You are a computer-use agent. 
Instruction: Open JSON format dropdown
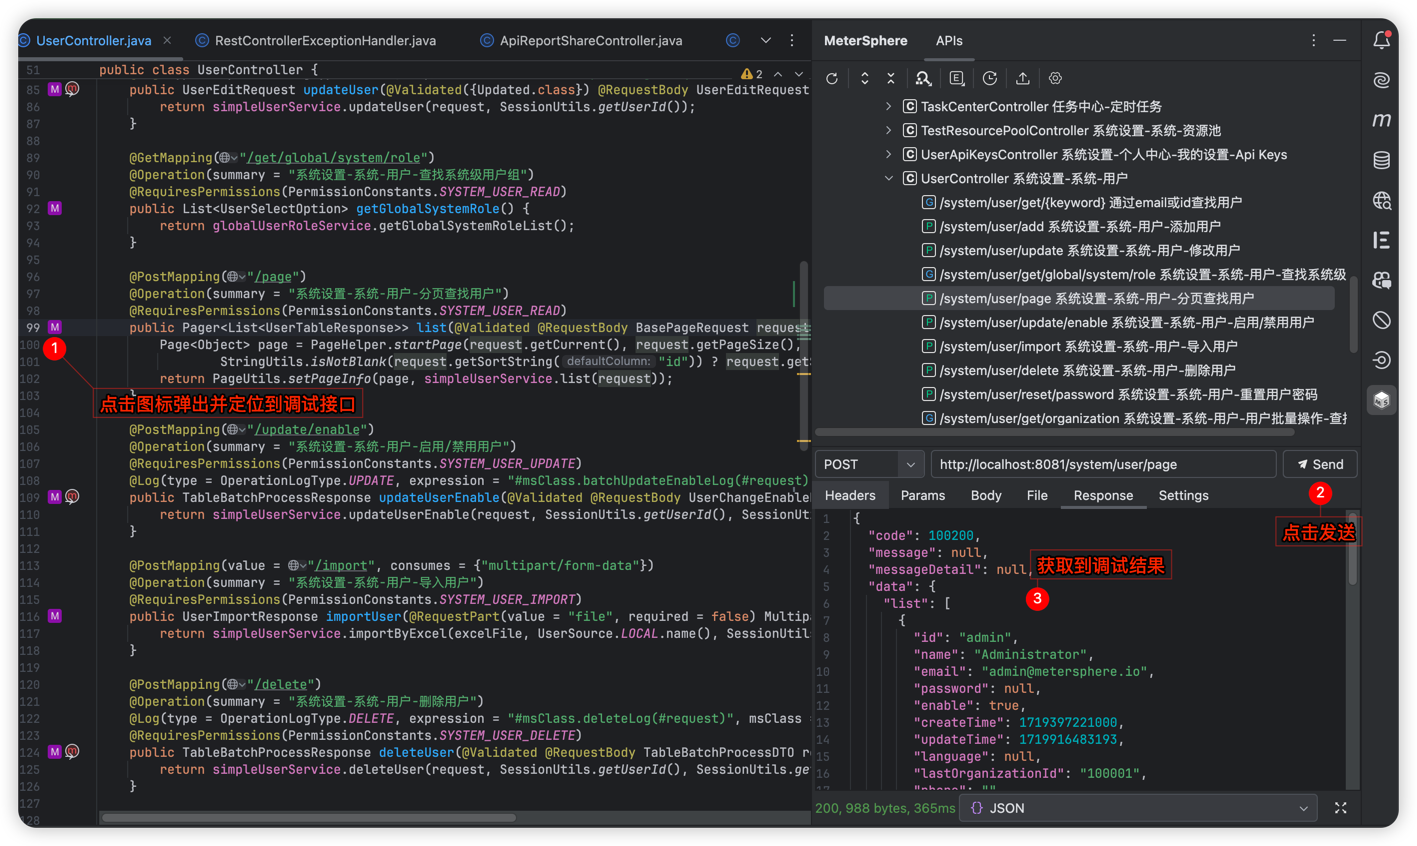click(x=1138, y=808)
